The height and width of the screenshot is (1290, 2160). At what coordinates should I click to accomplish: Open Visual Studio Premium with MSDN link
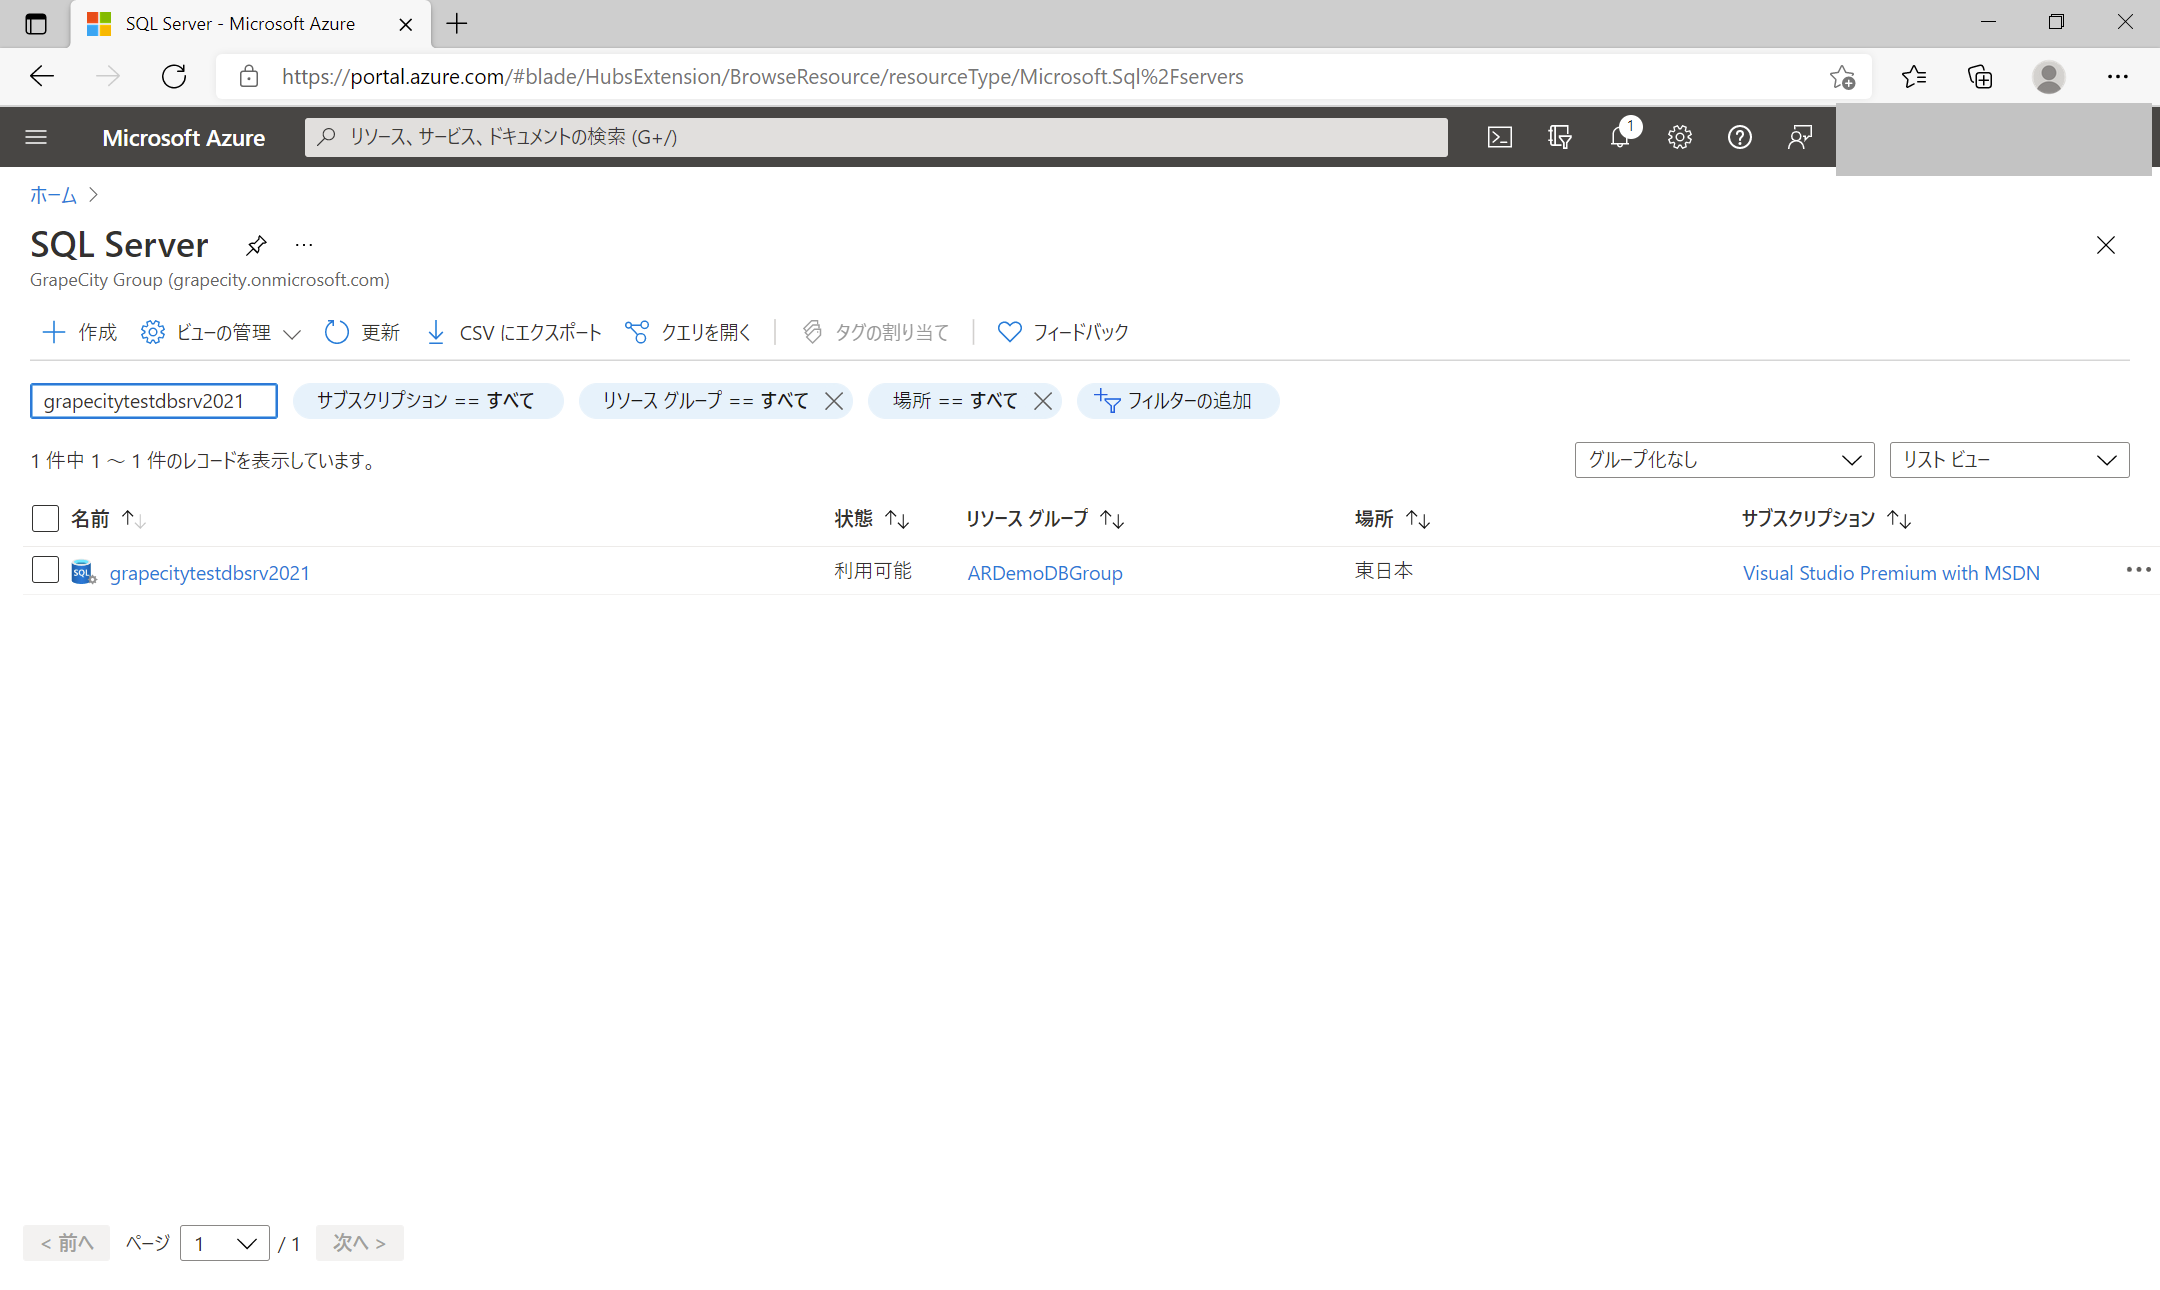1891,573
